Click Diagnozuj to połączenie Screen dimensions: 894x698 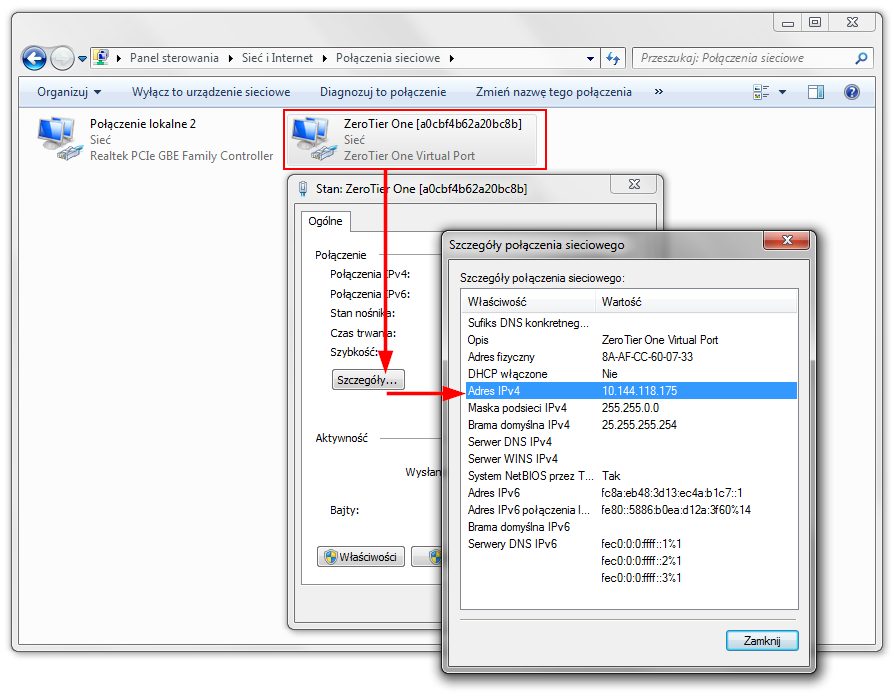[x=383, y=92]
